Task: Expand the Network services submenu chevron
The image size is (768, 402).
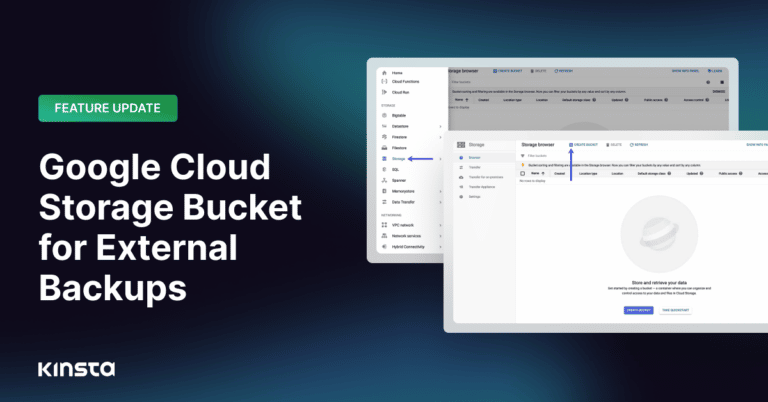Action: pos(440,236)
